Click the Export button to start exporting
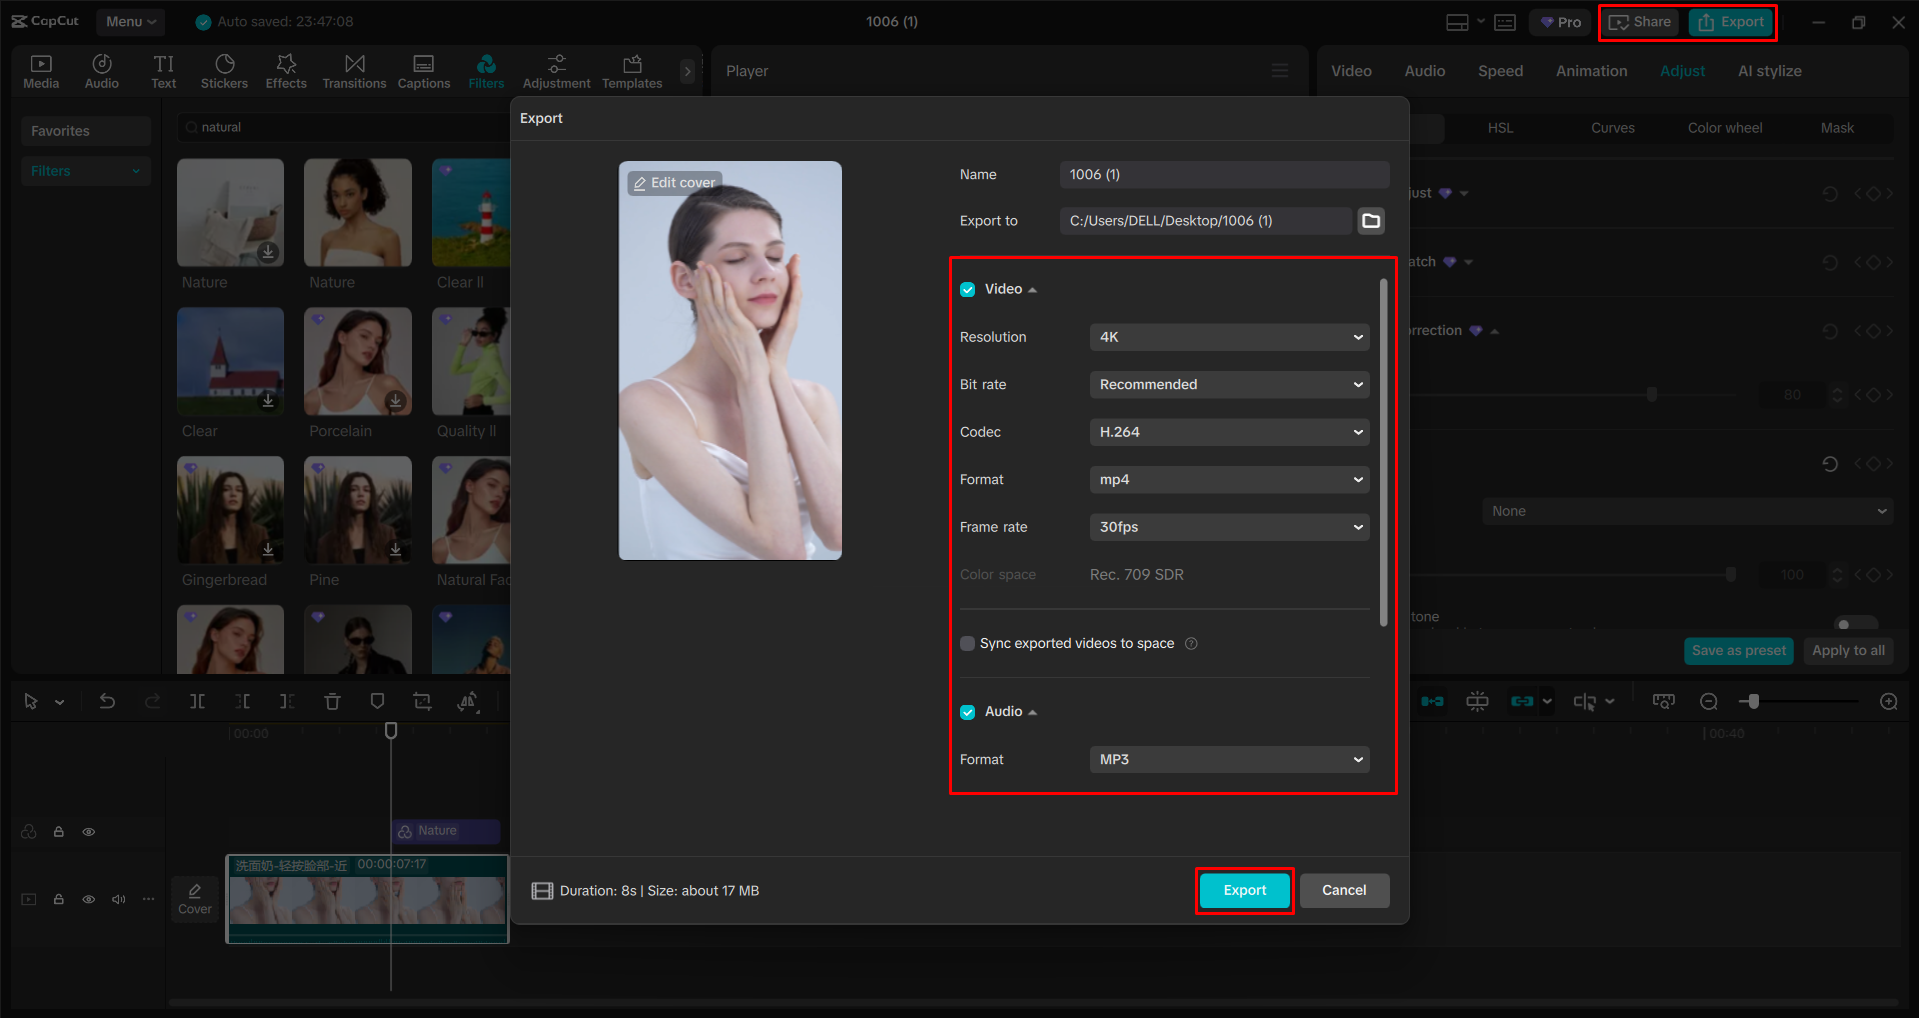Screen dimensions: 1919x1018 click(1244, 890)
